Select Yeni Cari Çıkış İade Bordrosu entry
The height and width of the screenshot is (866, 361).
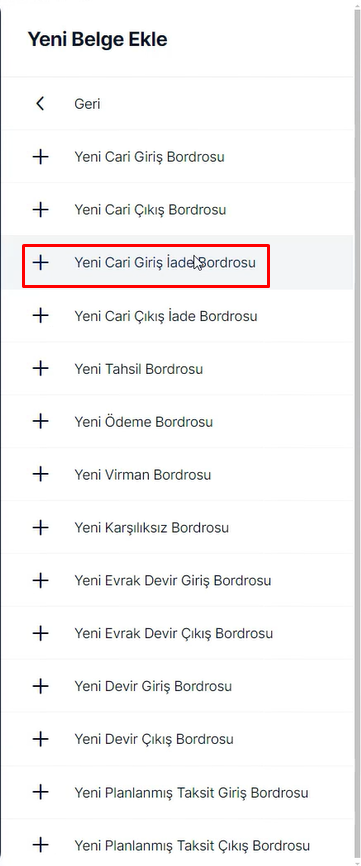(177, 316)
